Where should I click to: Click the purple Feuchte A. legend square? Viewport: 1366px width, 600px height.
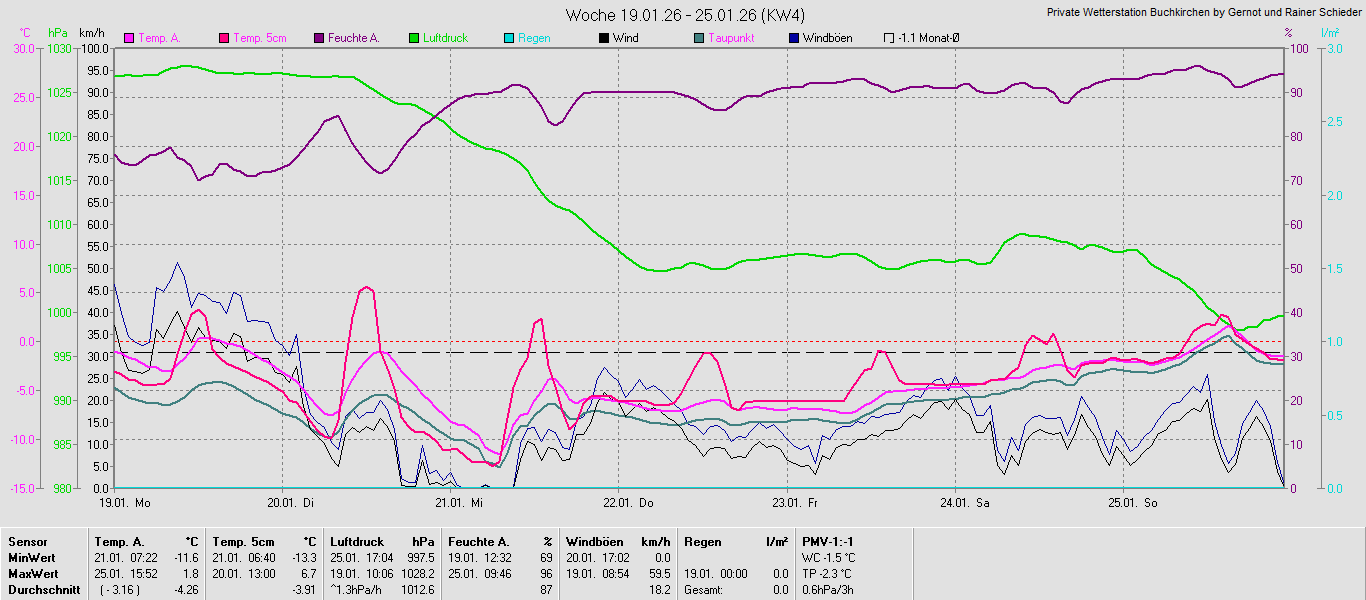[319, 38]
